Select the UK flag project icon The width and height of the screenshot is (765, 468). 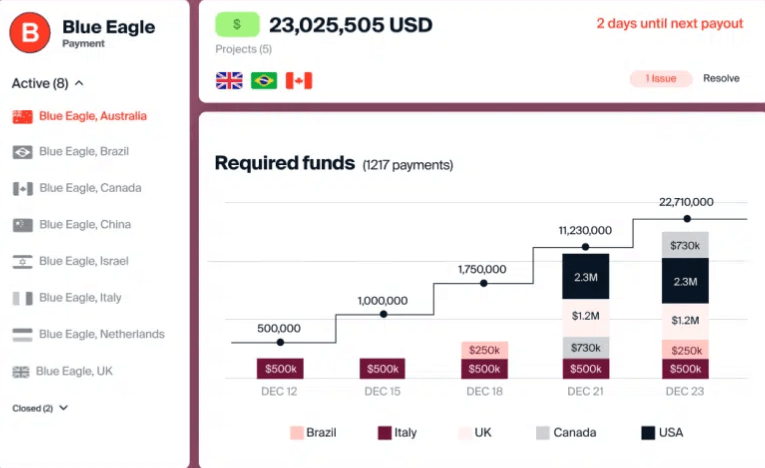tap(229, 81)
